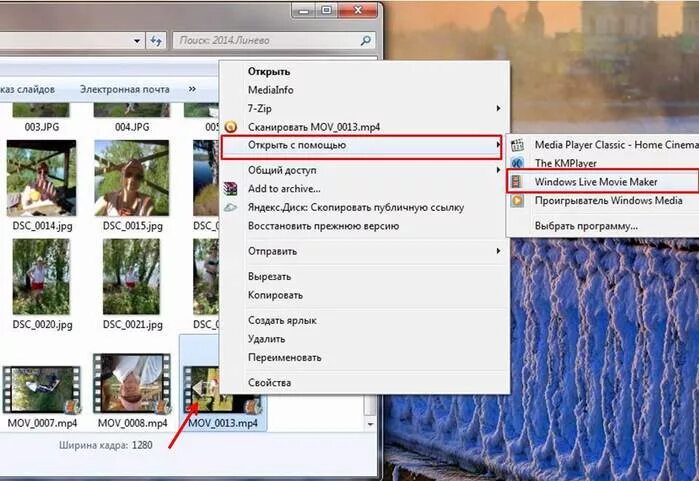Click the Windows Media Player icon
Screen dimensions: 699x481
pyautogui.click(x=518, y=201)
